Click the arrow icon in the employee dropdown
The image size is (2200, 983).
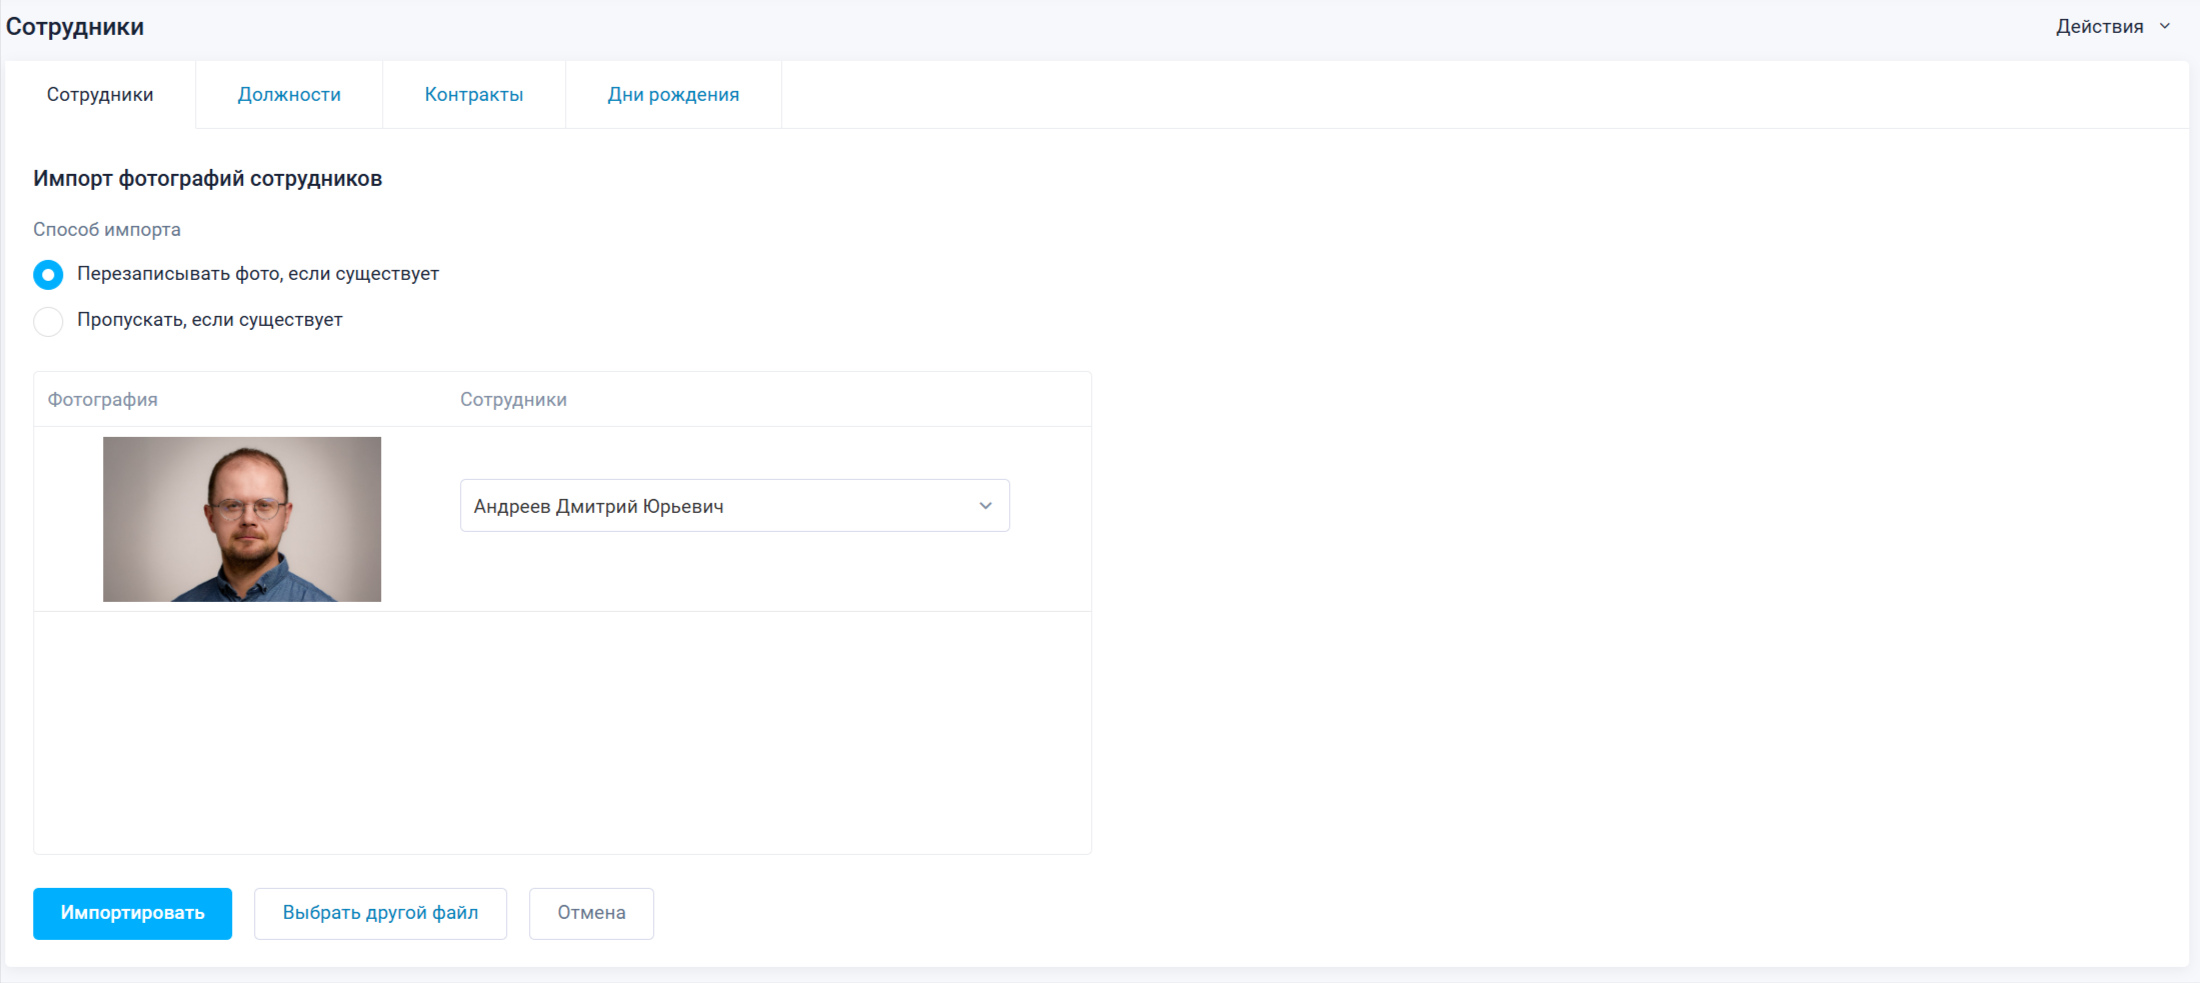click(x=985, y=506)
